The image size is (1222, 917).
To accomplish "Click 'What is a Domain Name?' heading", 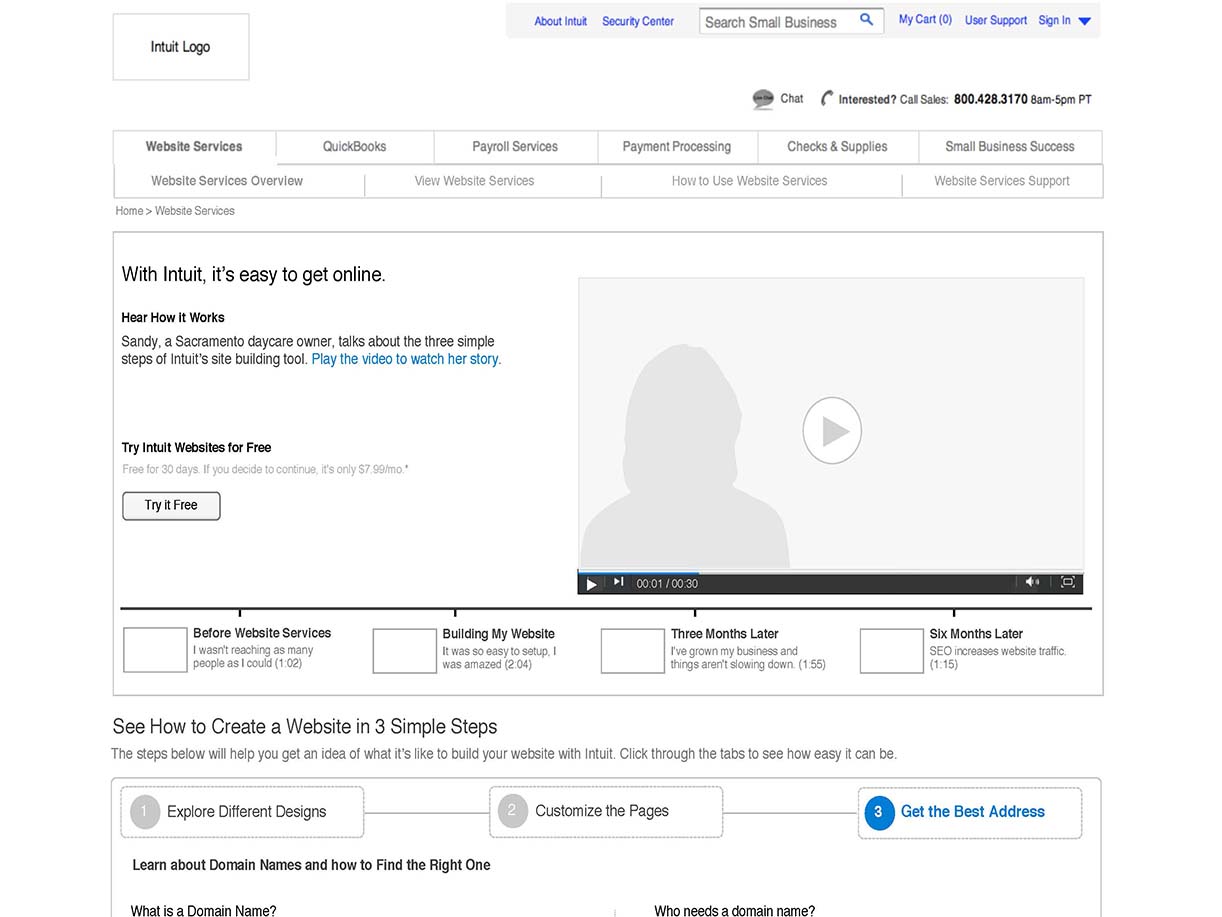I will coord(204,910).
